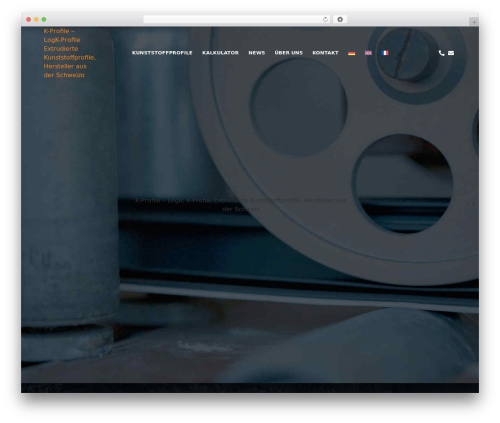Click the faded K-Profile hero headline text
Viewport: 500px width, 423px height.
point(241,205)
